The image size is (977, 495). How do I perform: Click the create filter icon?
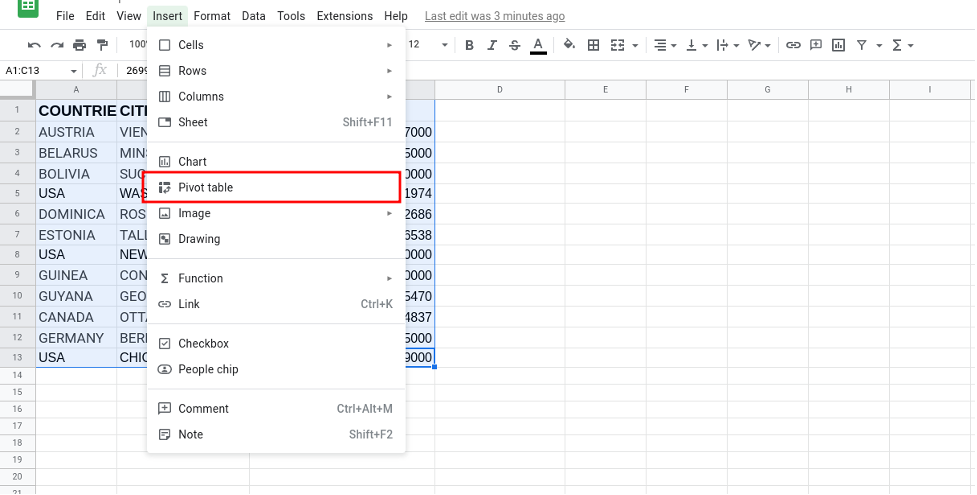coord(862,45)
